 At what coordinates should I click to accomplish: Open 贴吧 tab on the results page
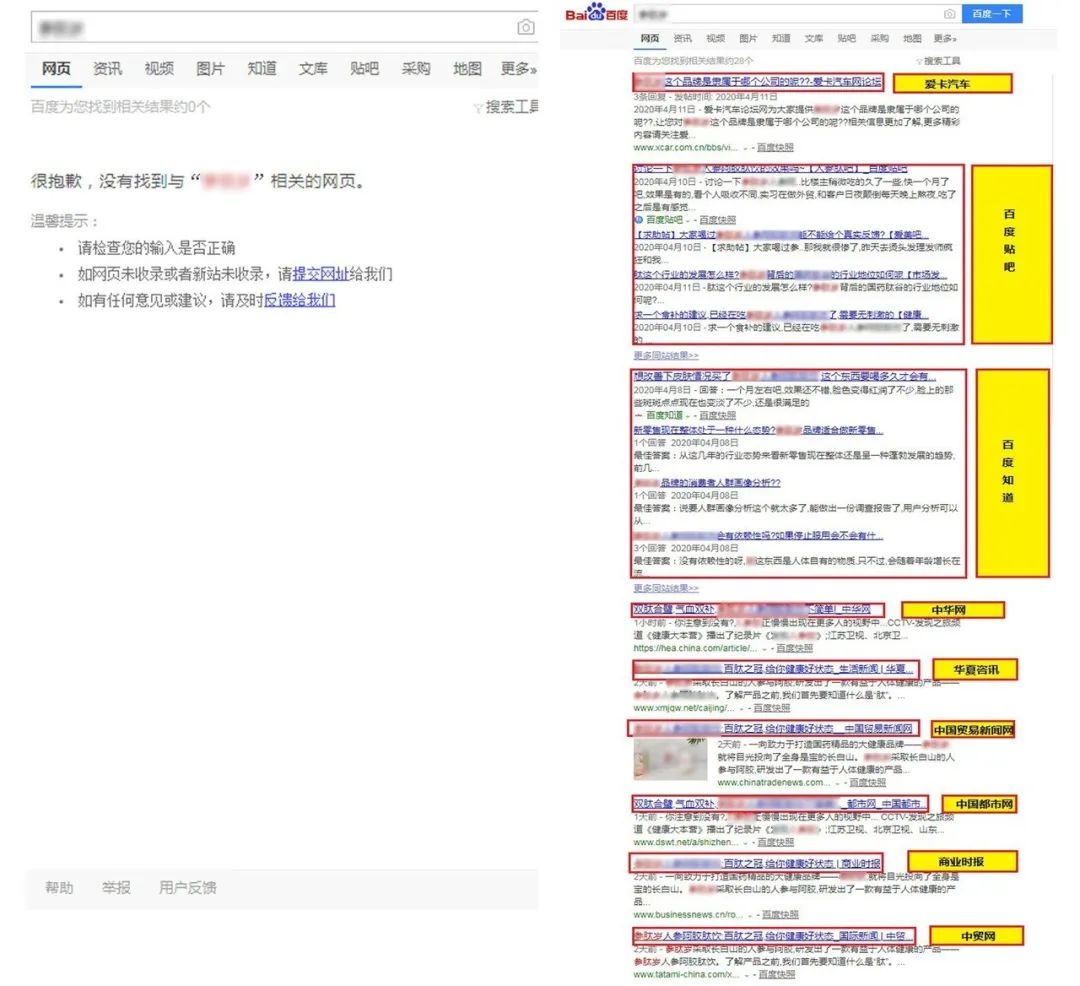click(847, 39)
